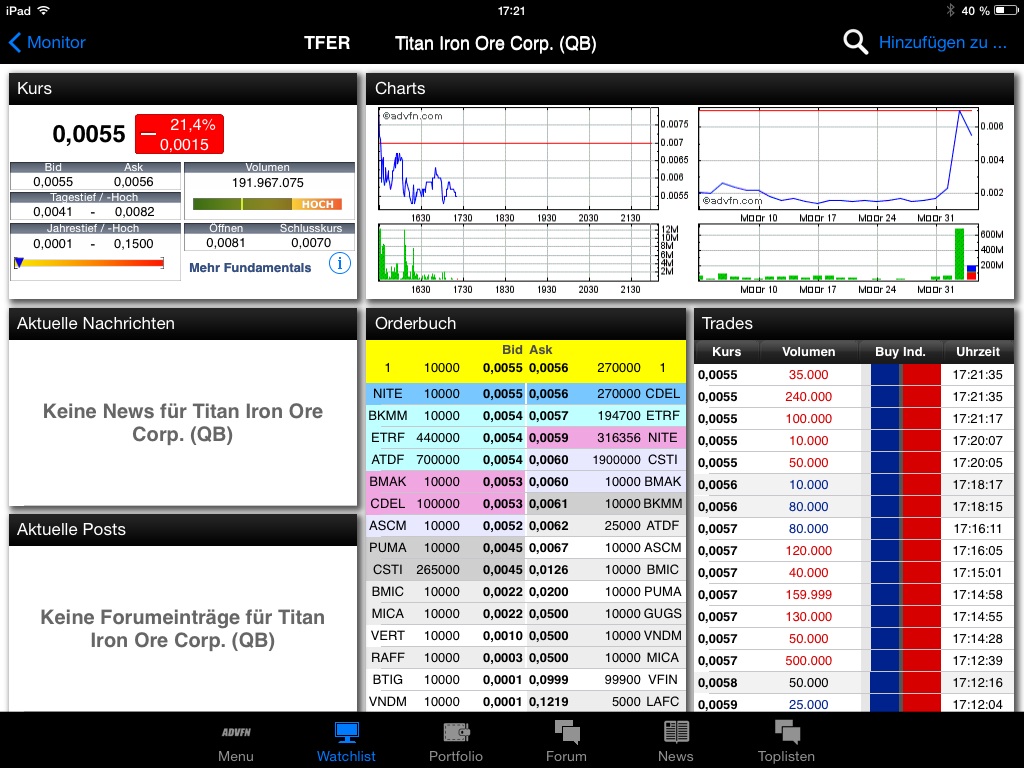Open the Forum section
Image resolution: width=1024 pixels, height=768 pixels.
click(566, 740)
